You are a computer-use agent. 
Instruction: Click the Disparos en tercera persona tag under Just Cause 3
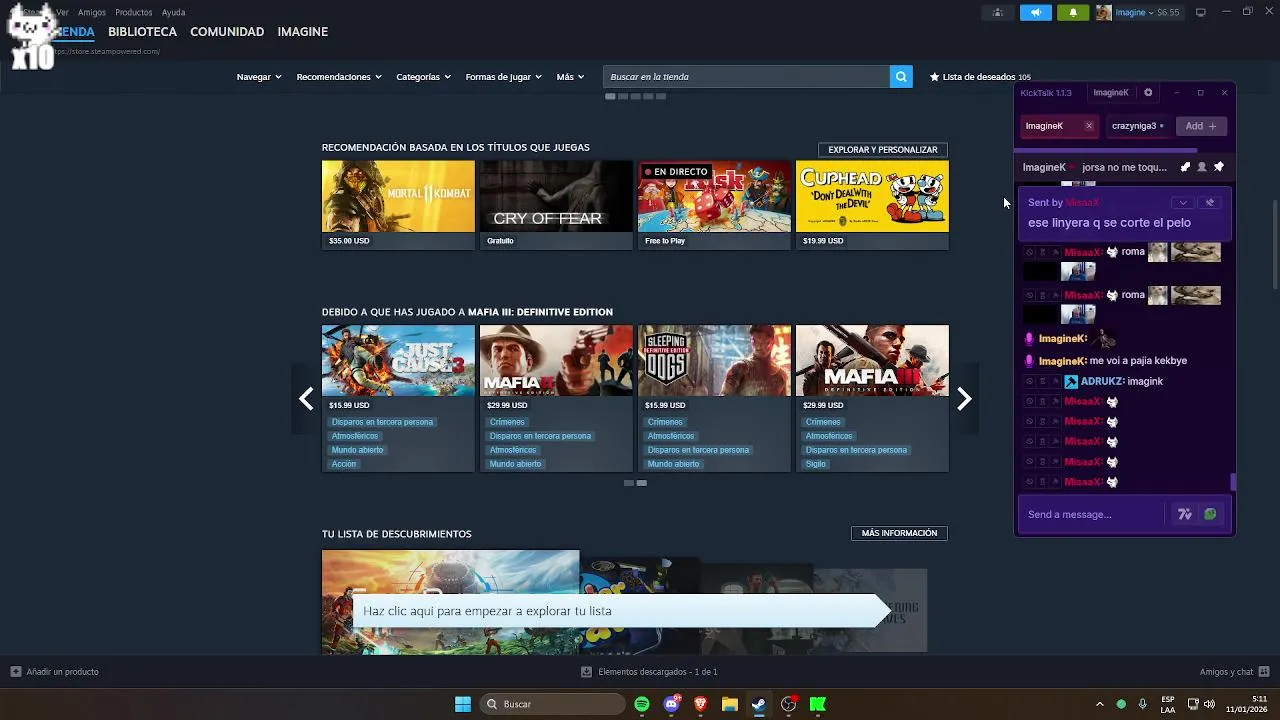pos(382,422)
